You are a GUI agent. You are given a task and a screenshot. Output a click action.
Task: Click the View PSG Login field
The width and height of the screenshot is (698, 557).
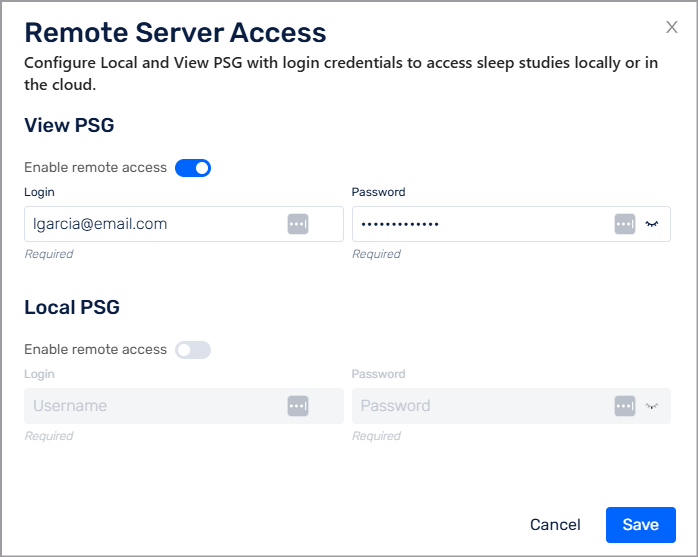pos(184,224)
